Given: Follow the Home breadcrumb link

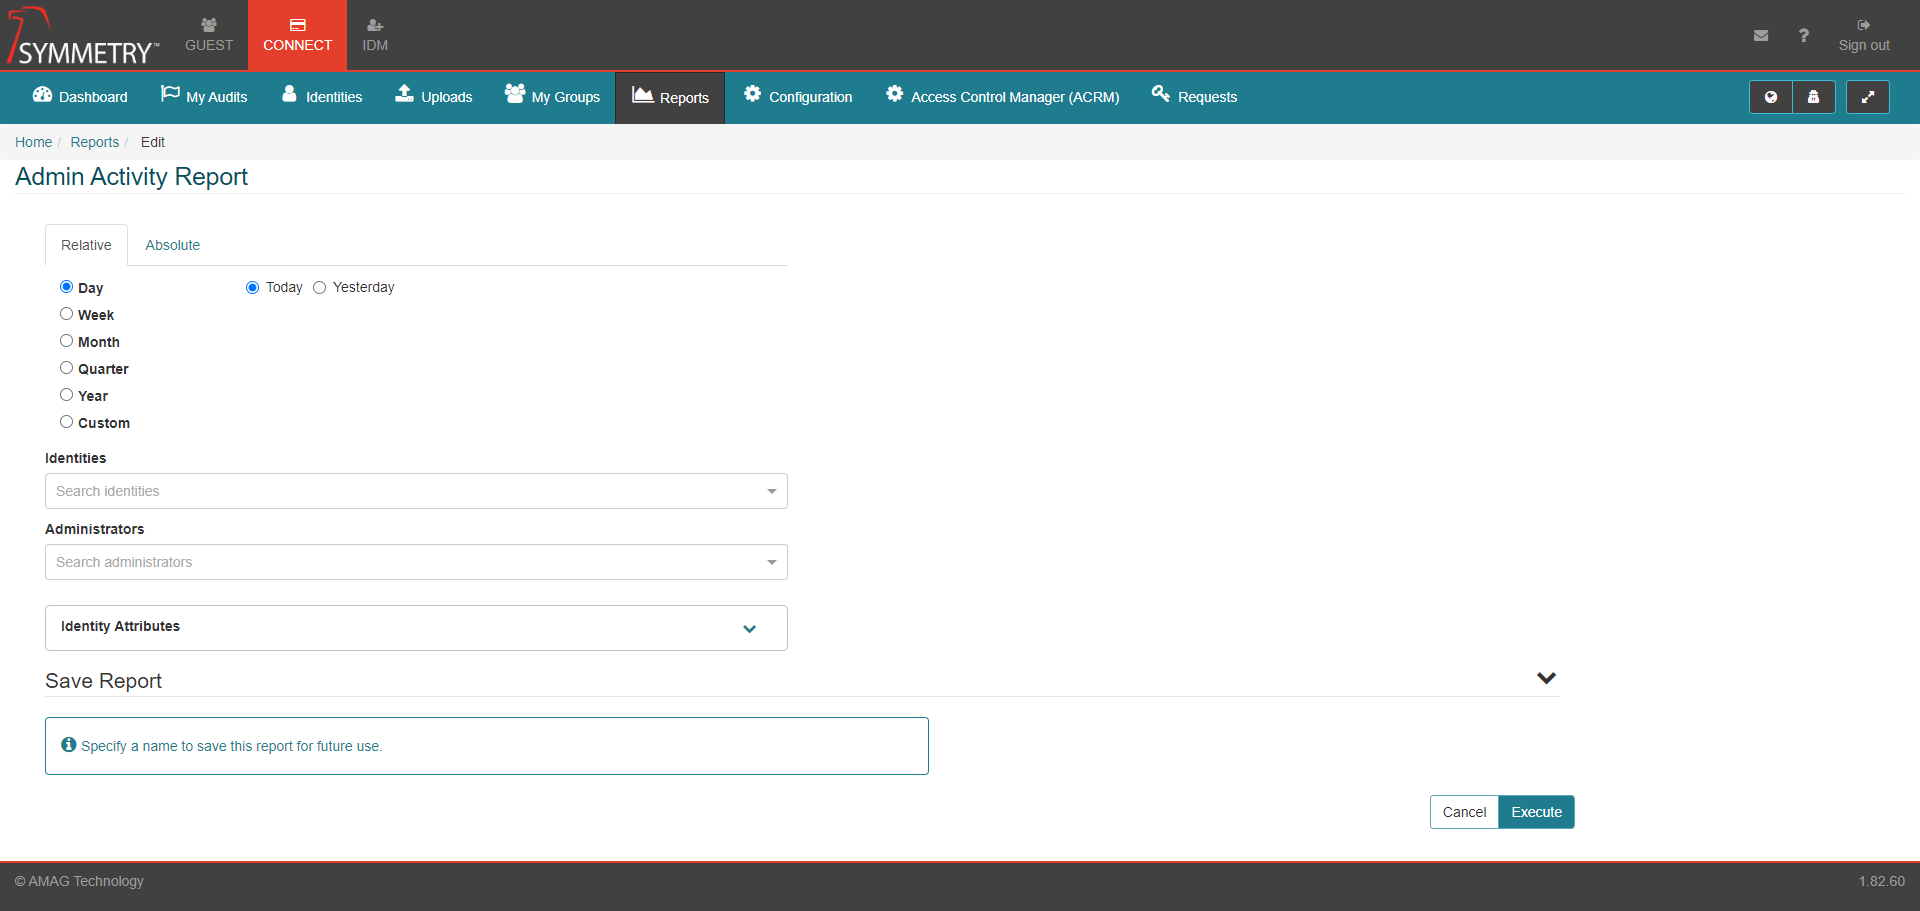Looking at the screenshot, I should [x=33, y=142].
